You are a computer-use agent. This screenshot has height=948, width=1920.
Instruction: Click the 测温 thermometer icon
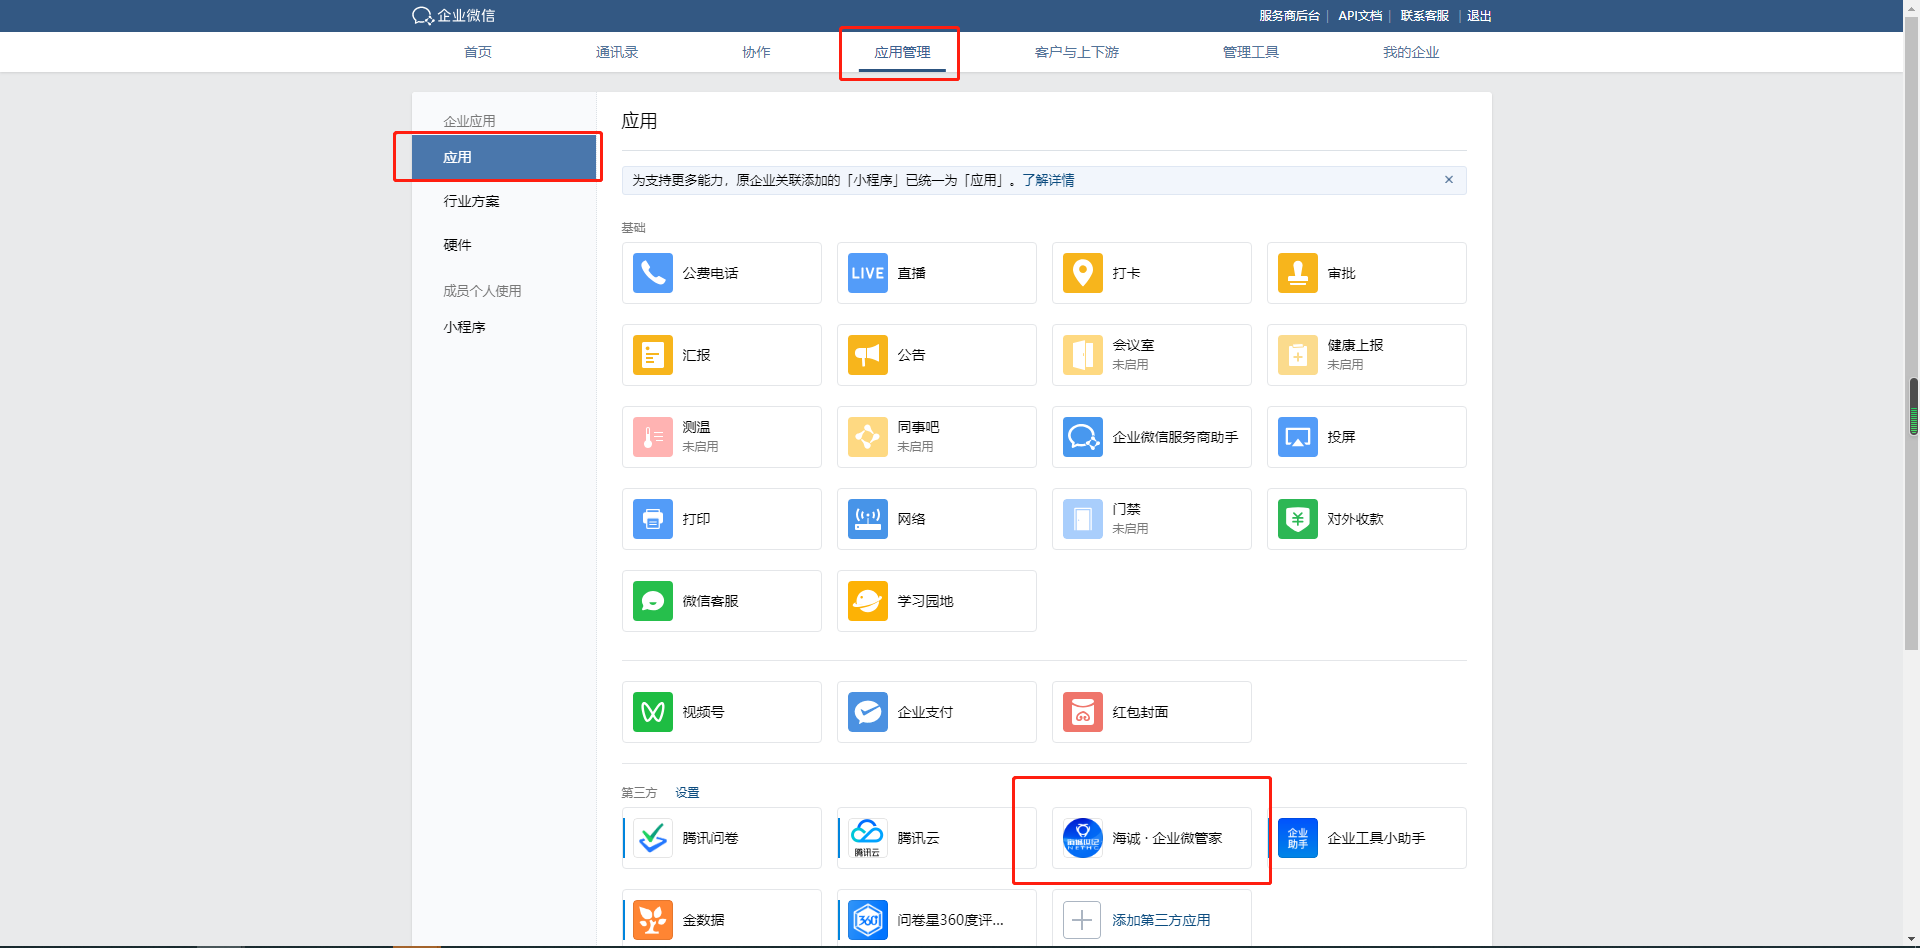(652, 437)
